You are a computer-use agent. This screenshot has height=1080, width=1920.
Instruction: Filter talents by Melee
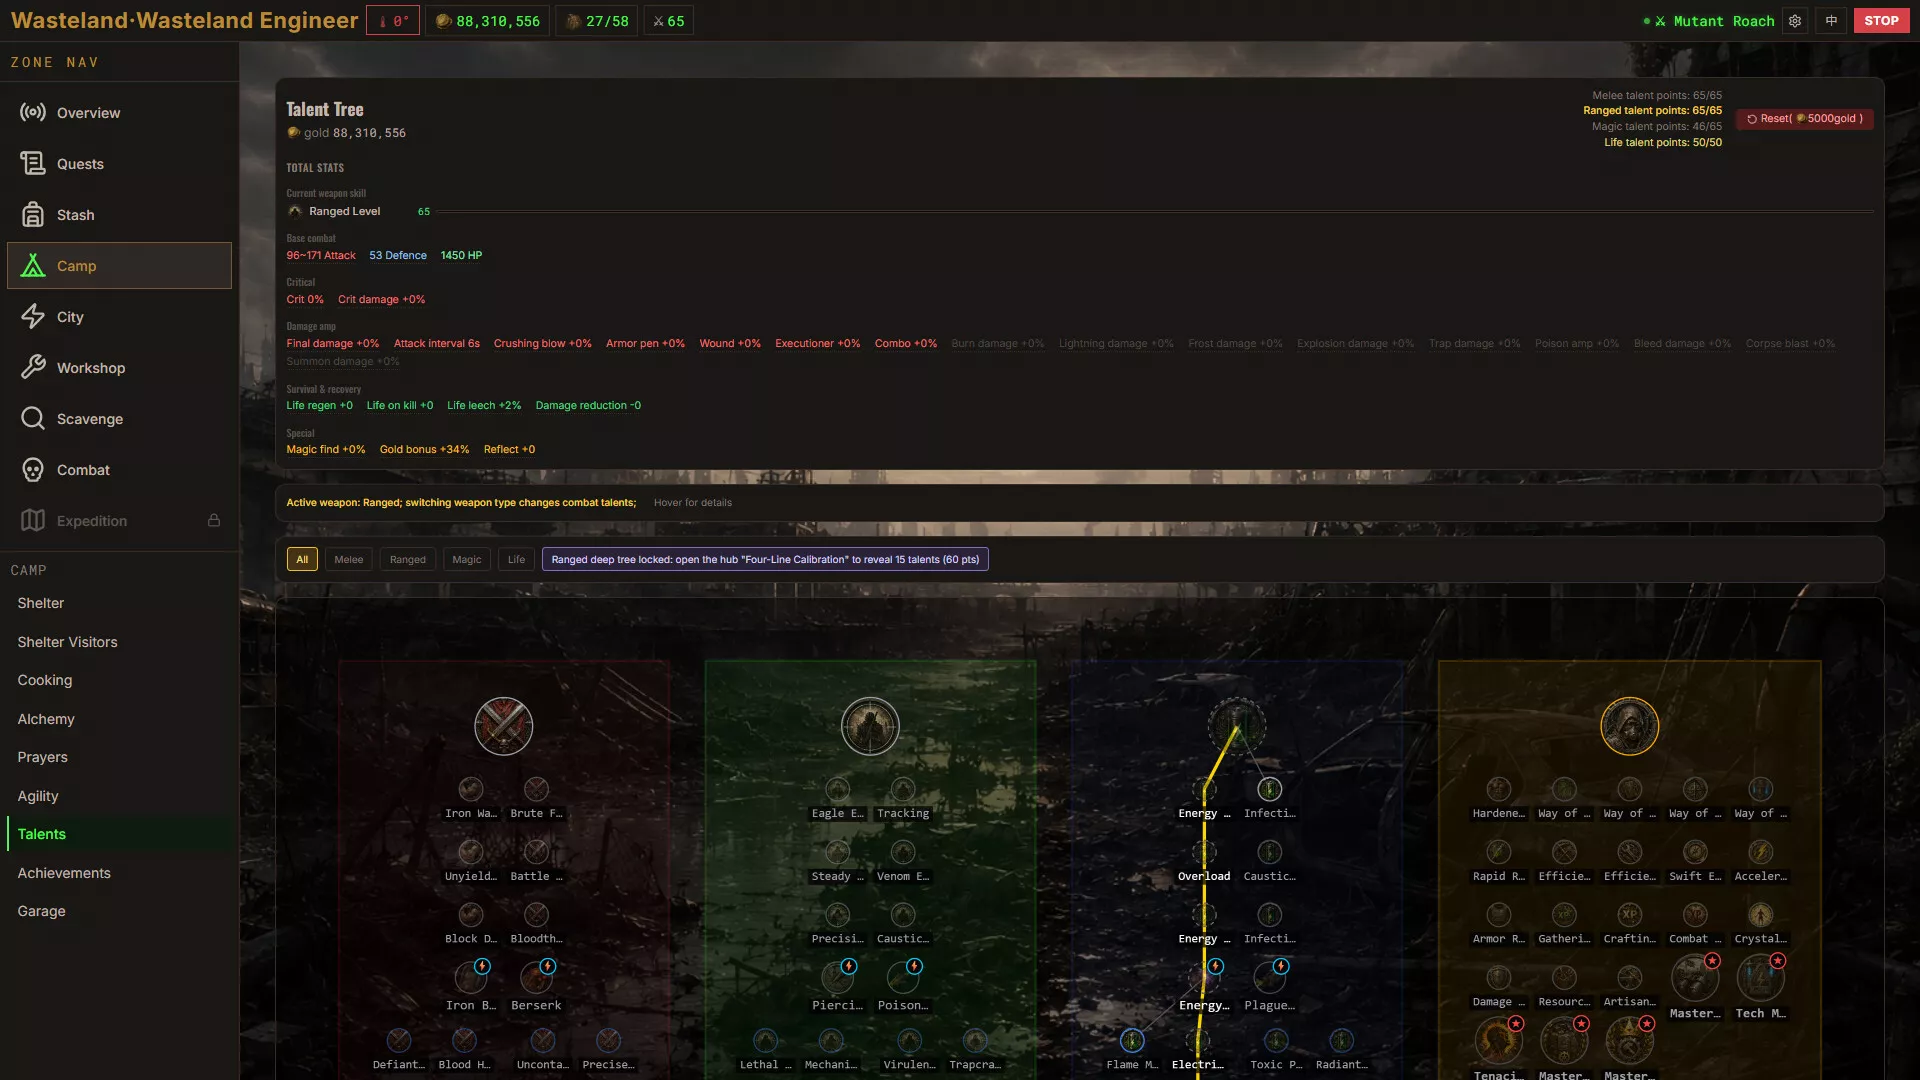pyautogui.click(x=349, y=559)
